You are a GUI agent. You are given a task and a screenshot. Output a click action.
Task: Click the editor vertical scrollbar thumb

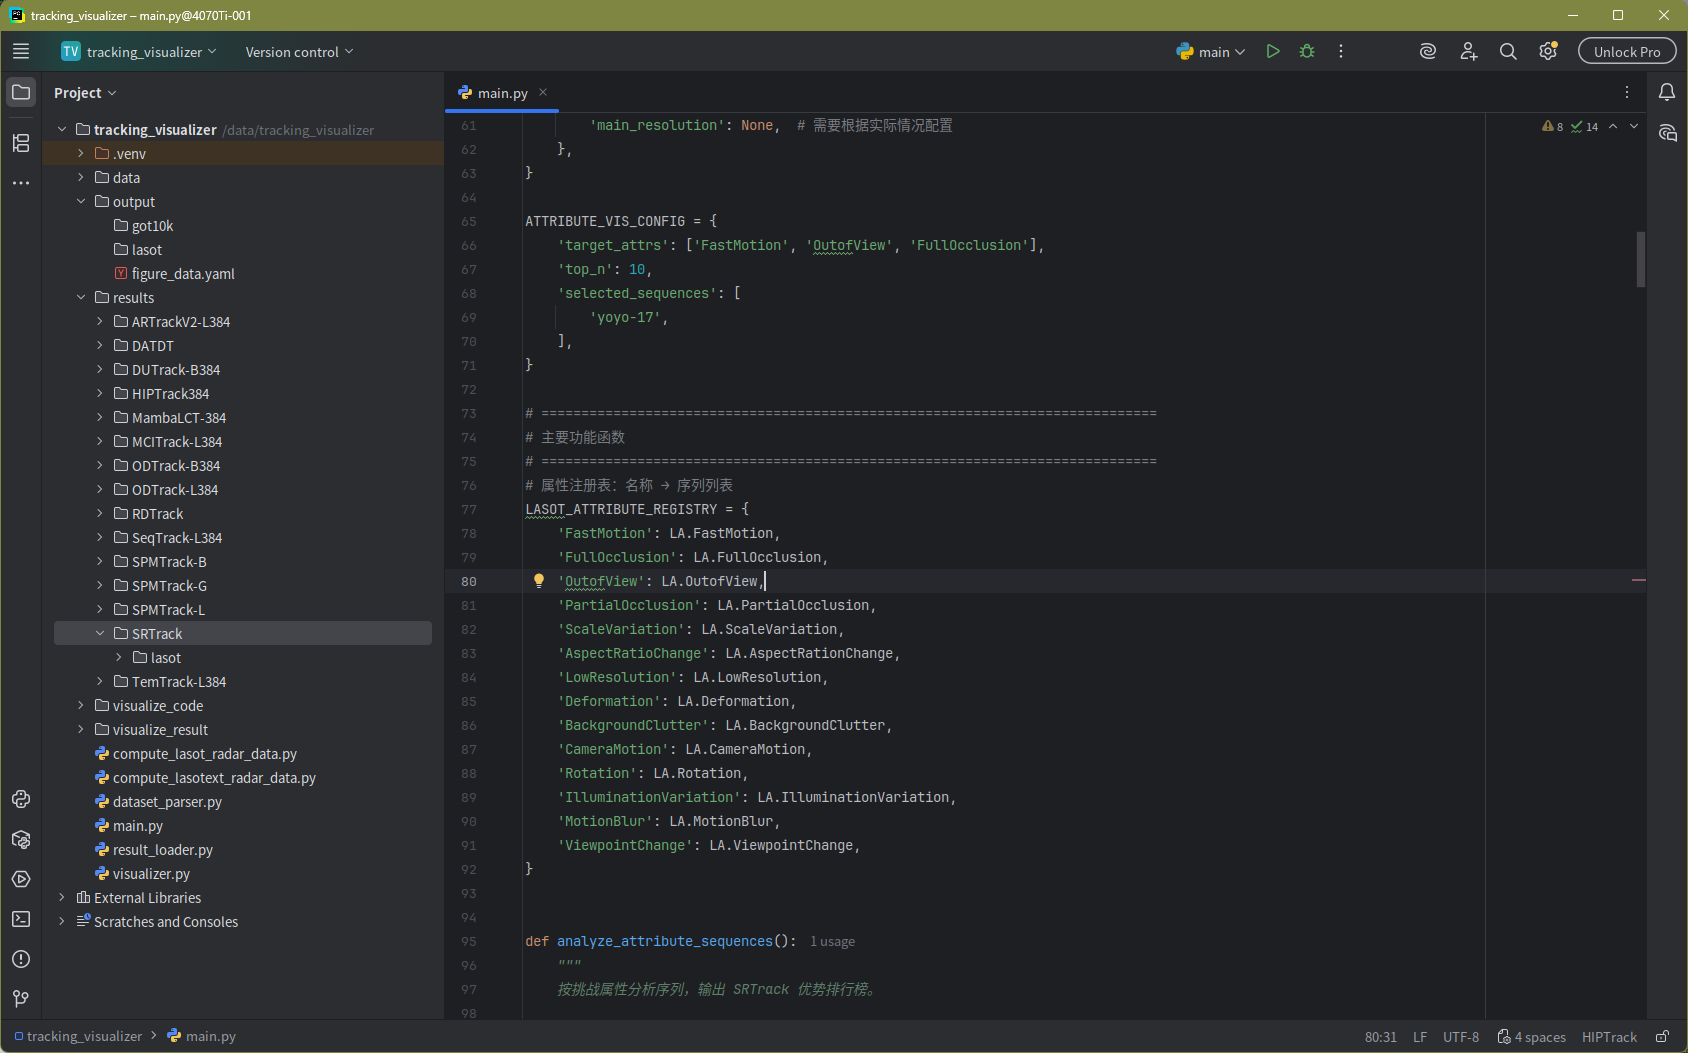point(1640,259)
